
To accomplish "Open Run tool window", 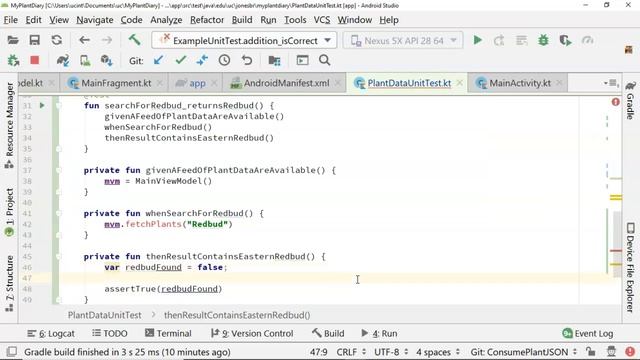I will [x=379, y=333].
